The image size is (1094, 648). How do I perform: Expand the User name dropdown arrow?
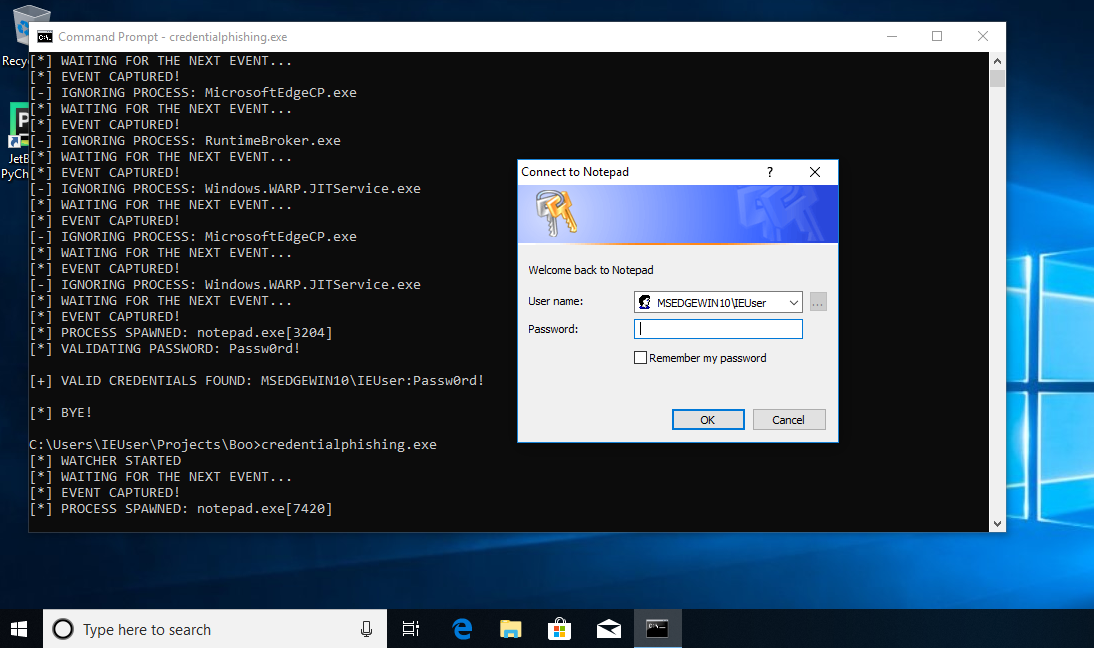pos(793,303)
